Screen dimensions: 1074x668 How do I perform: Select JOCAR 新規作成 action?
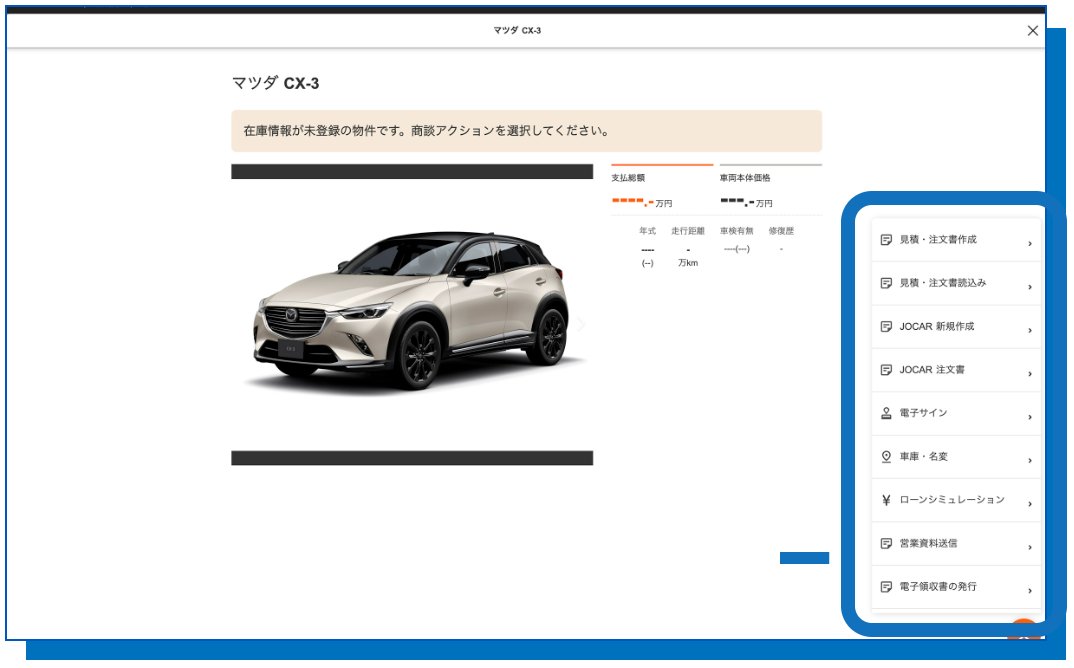click(x=956, y=327)
